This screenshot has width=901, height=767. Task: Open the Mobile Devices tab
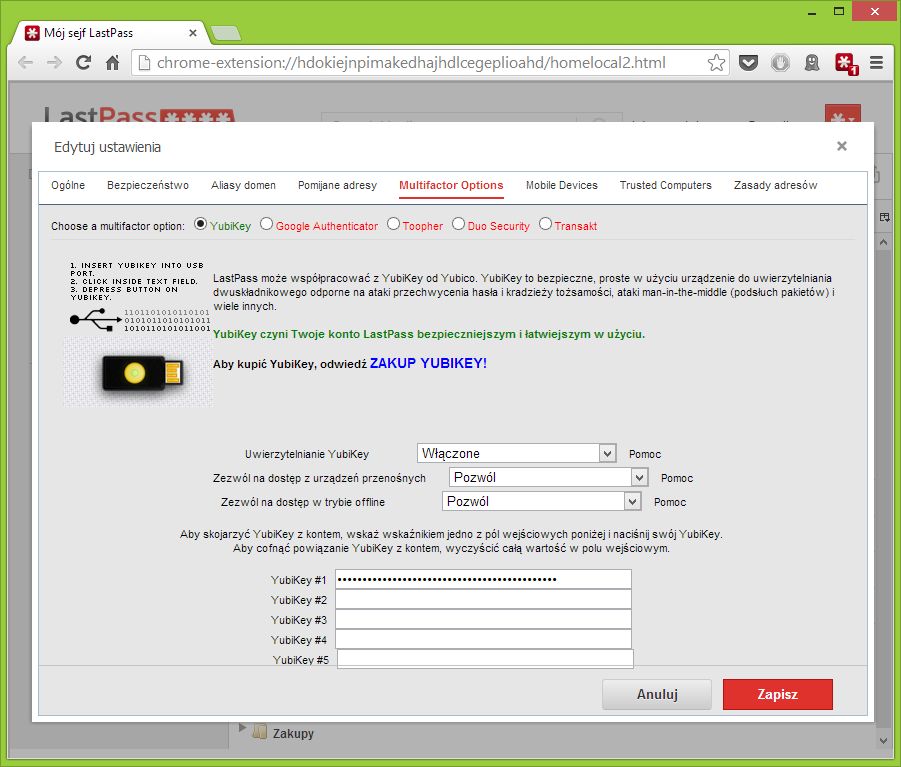click(x=561, y=185)
